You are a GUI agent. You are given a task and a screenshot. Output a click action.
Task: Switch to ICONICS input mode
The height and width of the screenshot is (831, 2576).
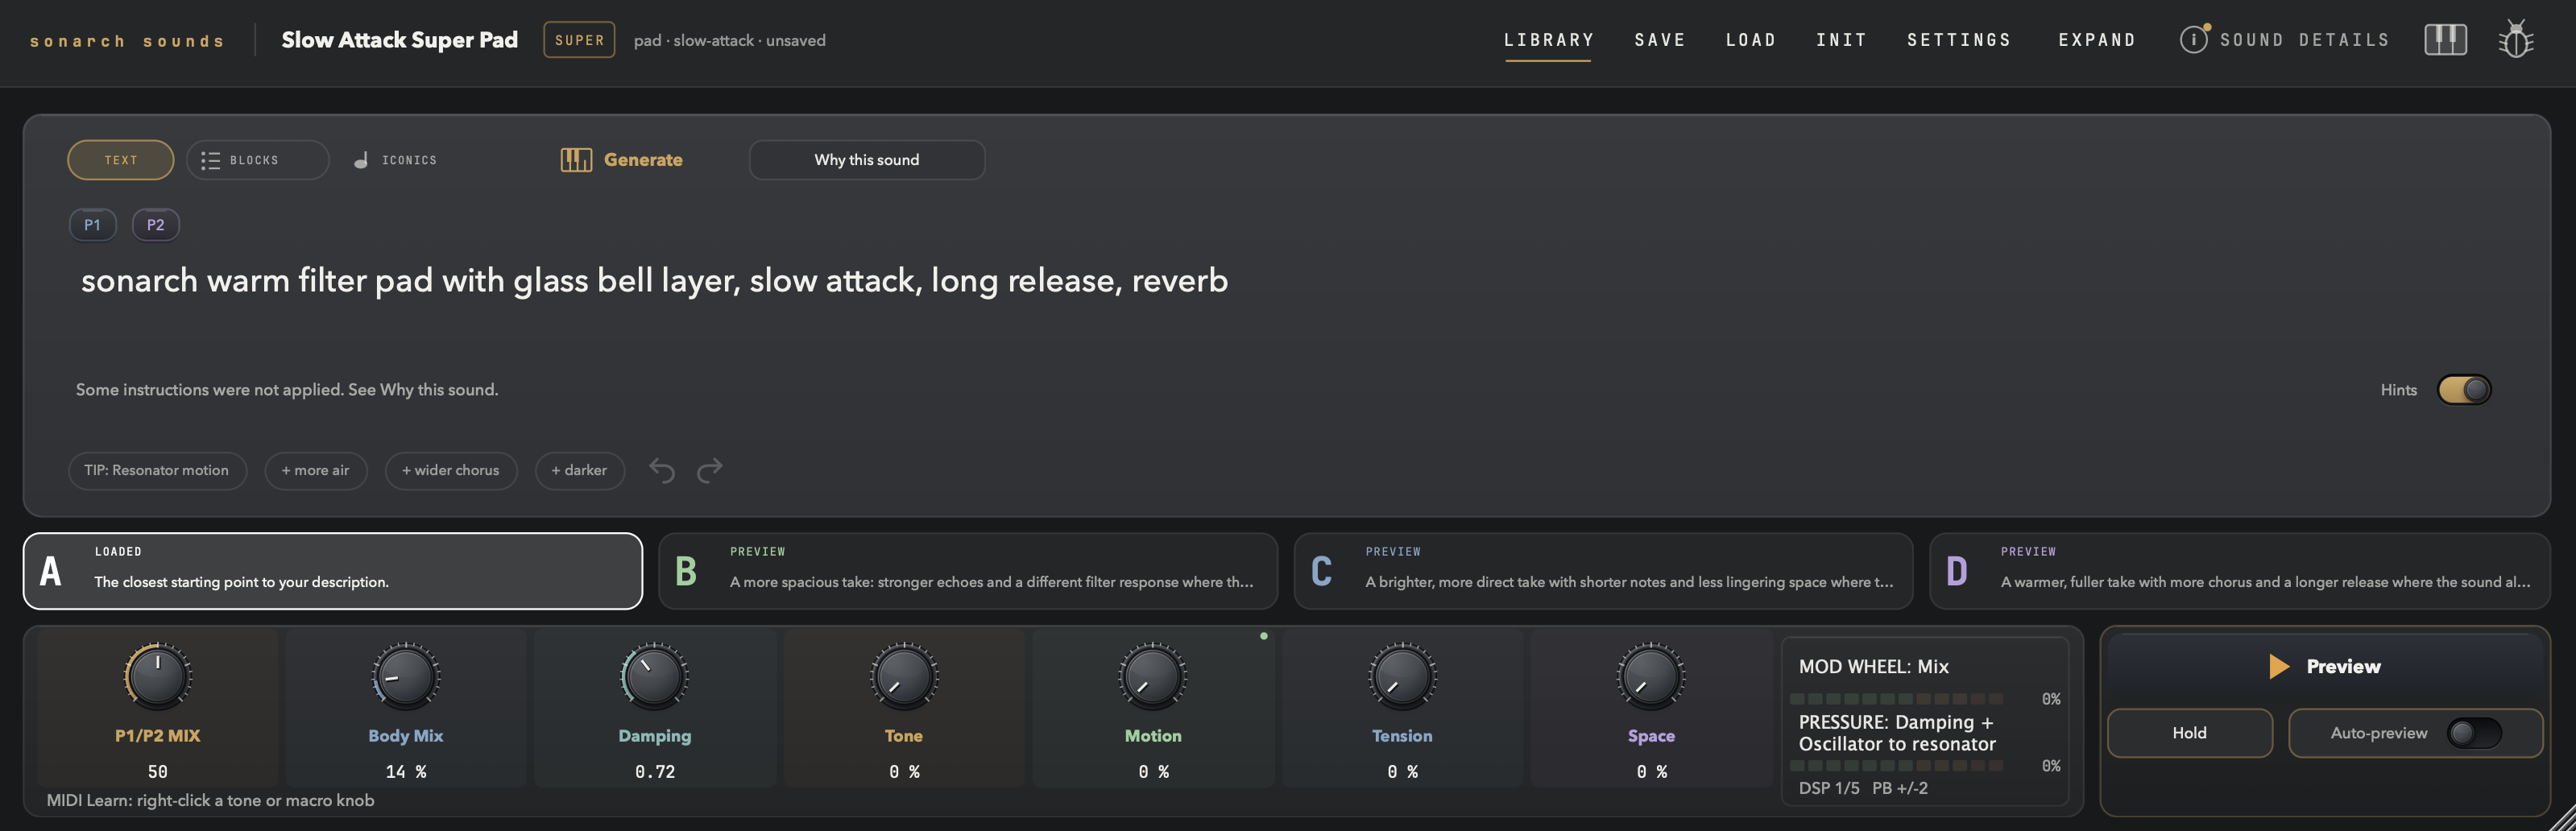(x=395, y=160)
